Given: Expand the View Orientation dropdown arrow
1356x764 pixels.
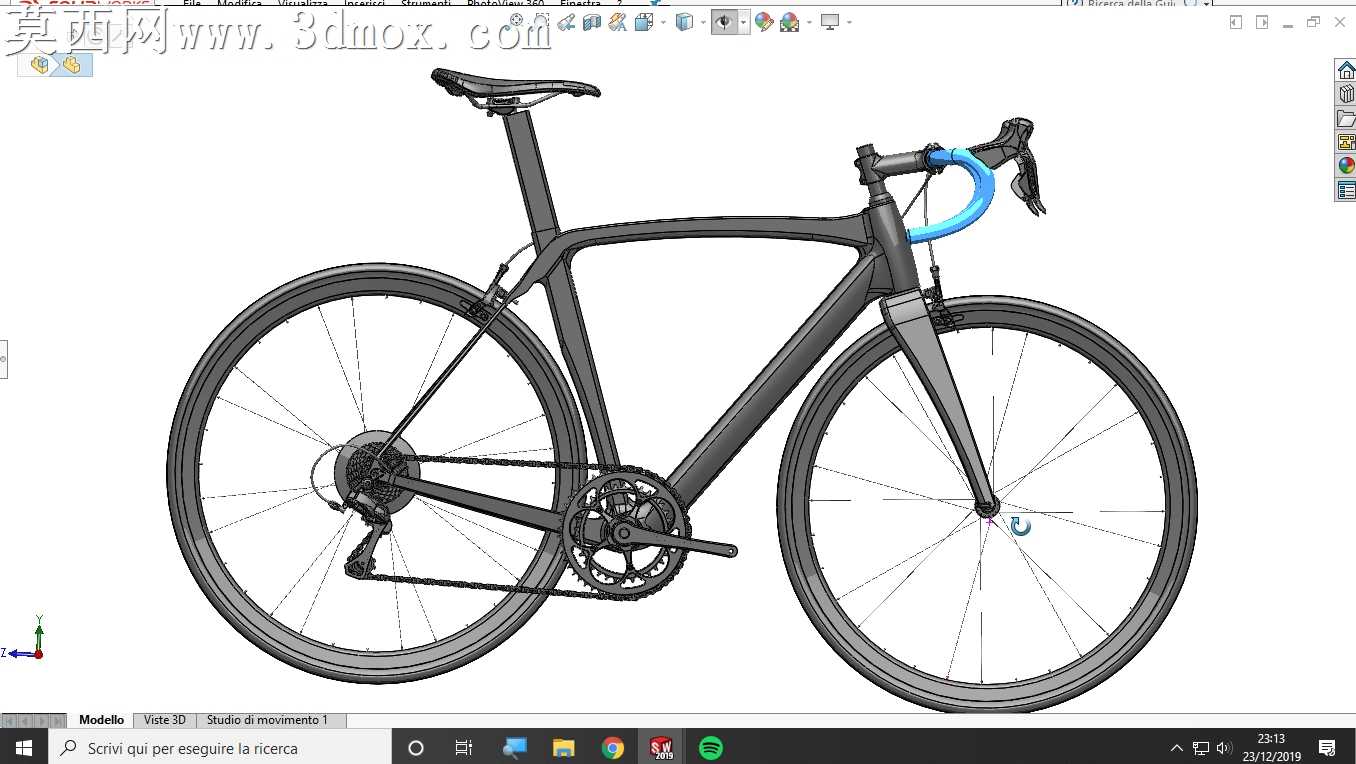Looking at the screenshot, I should point(663,22).
